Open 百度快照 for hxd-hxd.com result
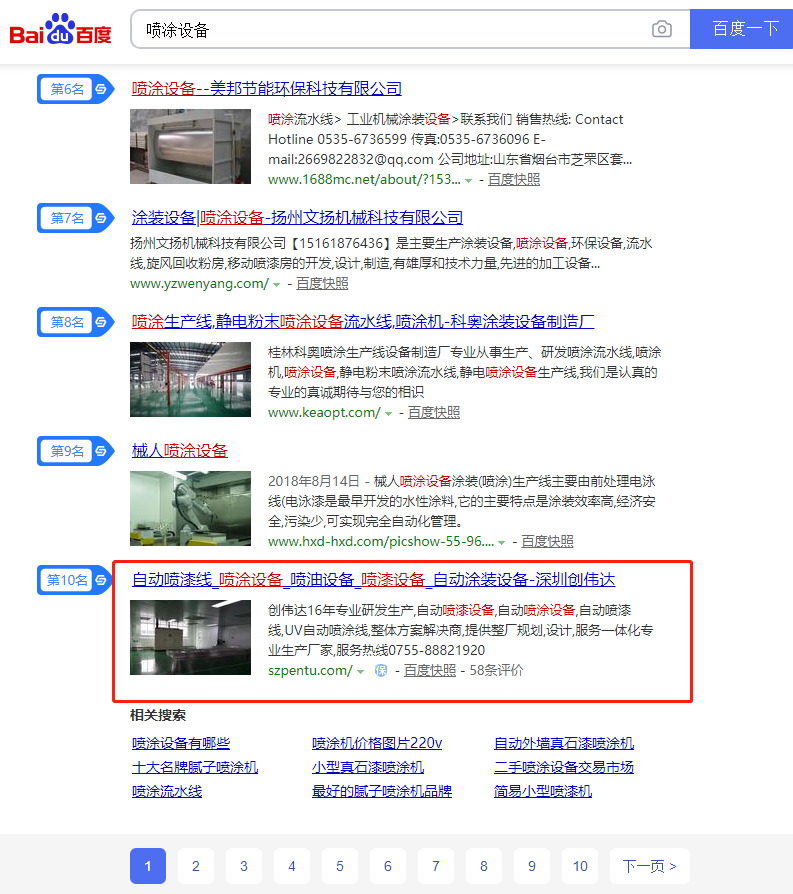 [x=547, y=541]
